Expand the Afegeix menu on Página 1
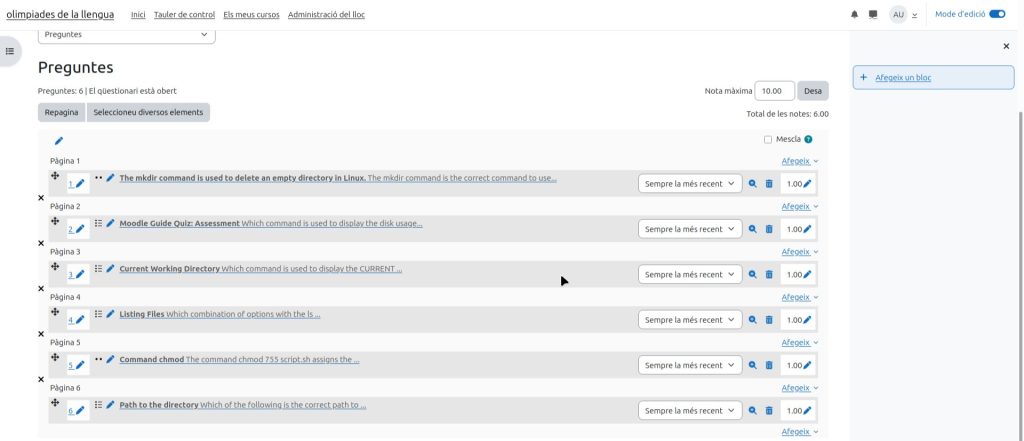This screenshot has height=441, width=1024. coord(799,161)
